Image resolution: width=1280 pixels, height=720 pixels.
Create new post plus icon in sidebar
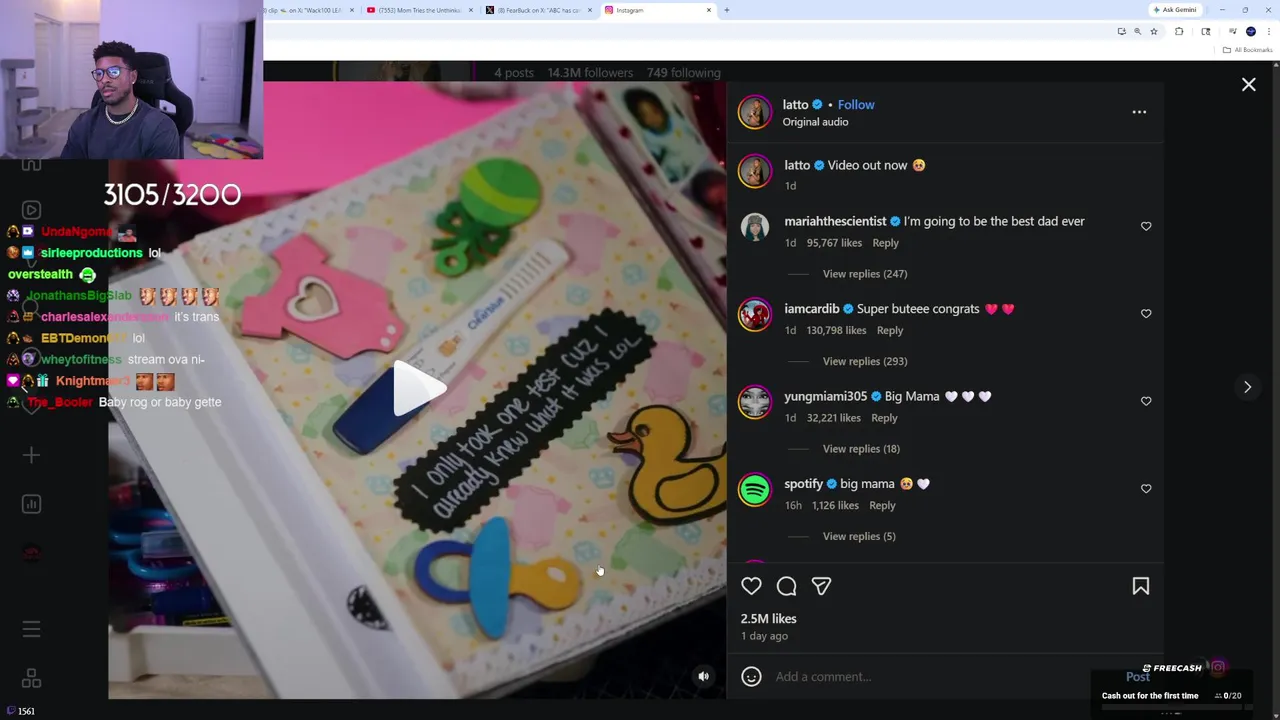click(31, 456)
